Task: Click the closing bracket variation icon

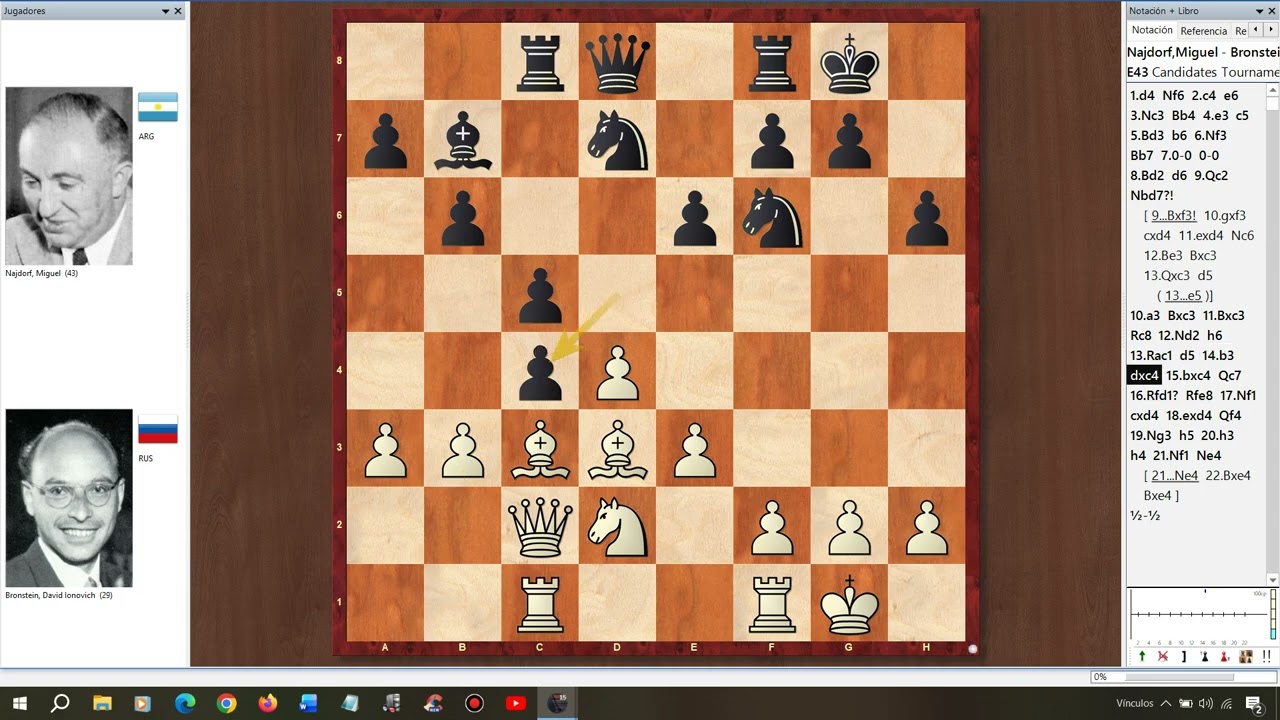Action: (x=1184, y=657)
